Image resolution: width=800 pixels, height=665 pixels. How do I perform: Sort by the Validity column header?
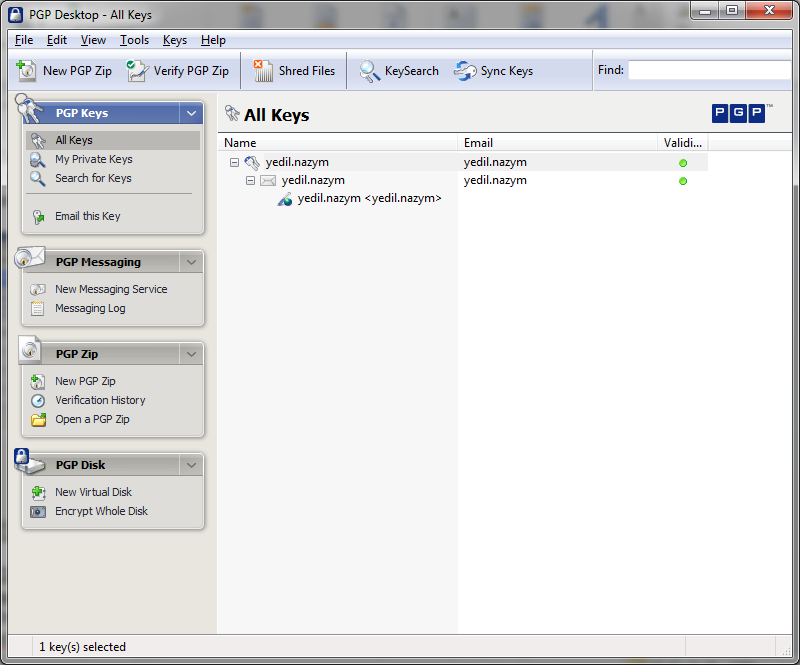pyautogui.click(x=683, y=143)
